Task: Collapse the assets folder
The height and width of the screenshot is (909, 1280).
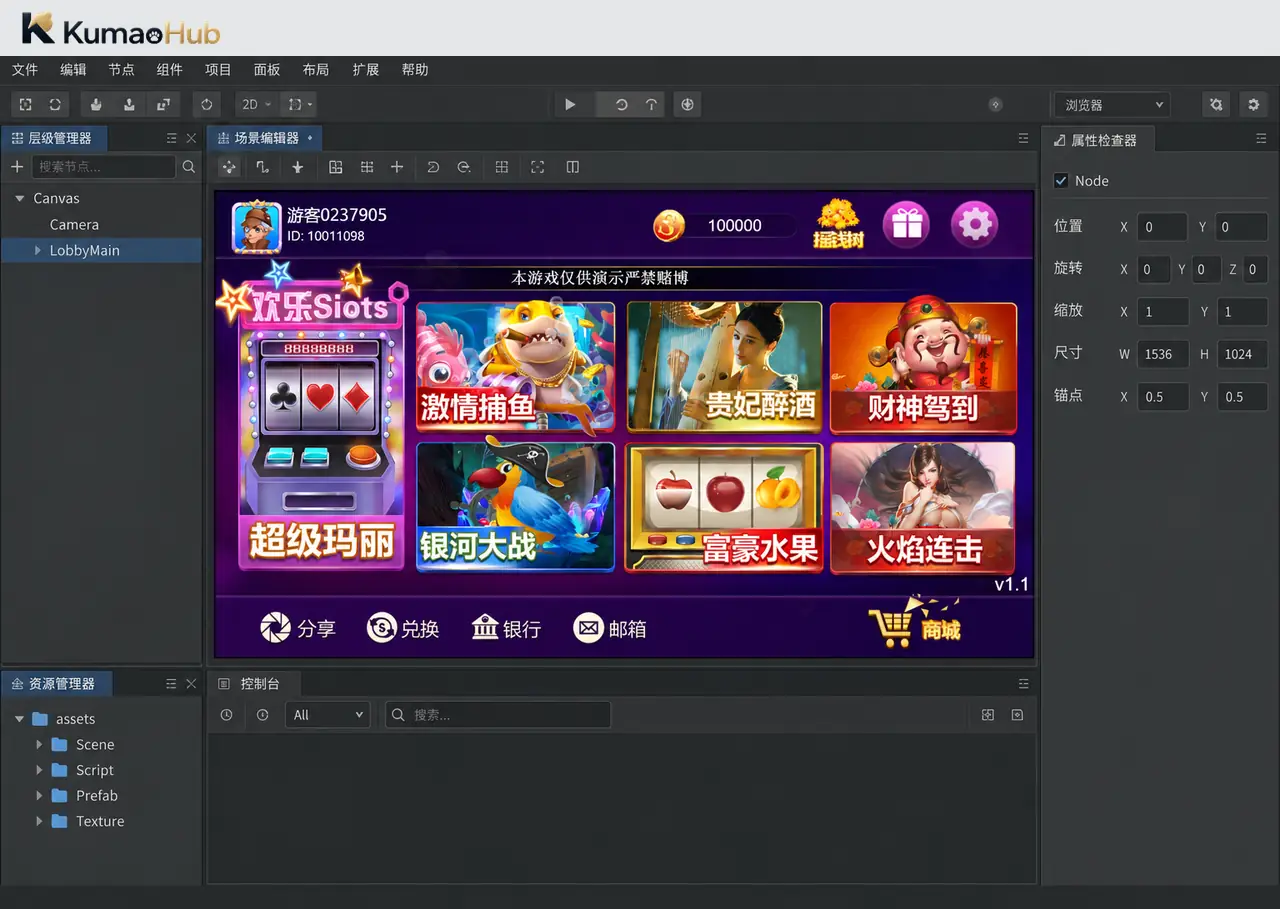Action: point(19,719)
